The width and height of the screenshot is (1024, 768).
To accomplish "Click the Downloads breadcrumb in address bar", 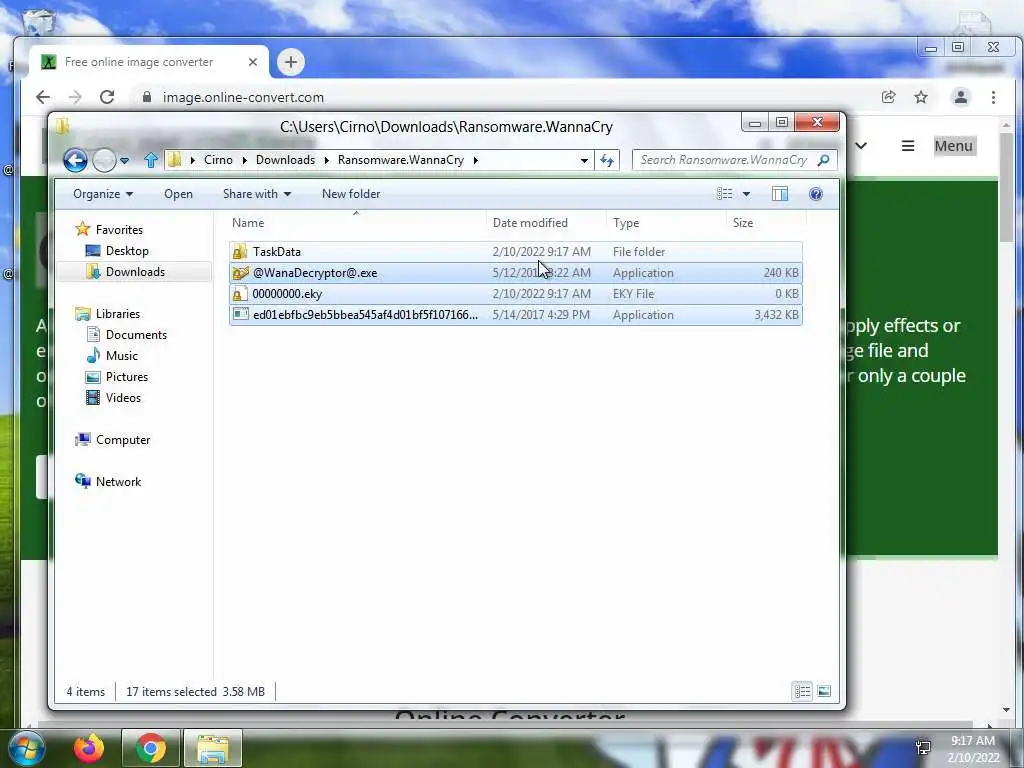I will [285, 160].
